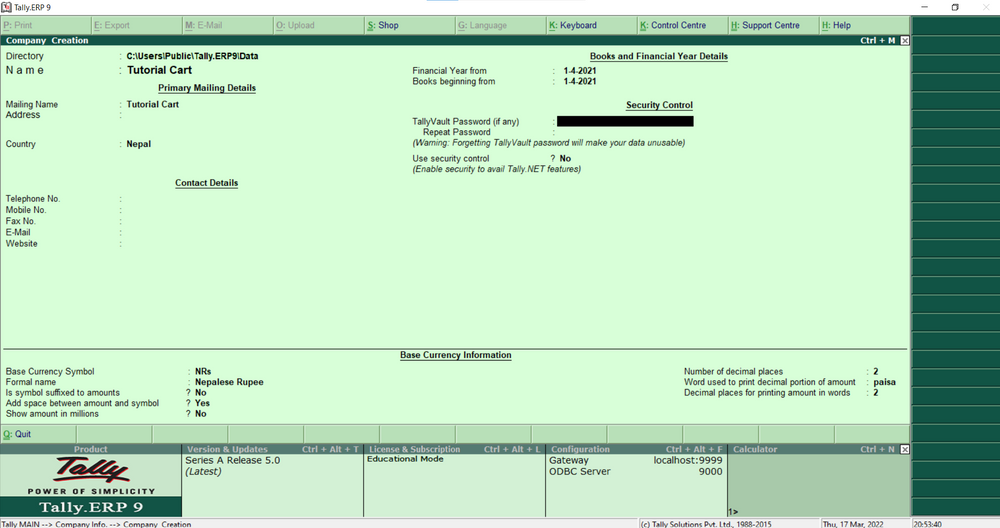Image resolution: width=1000 pixels, height=528 pixels.
Task: Click the TallyVault Password field
Action: (625, 121)
